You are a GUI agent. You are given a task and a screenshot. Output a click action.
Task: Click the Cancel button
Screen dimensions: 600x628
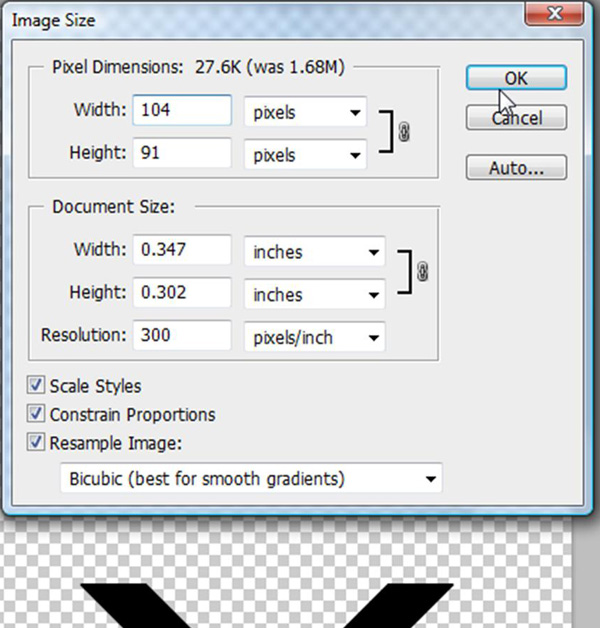(516, 118)
